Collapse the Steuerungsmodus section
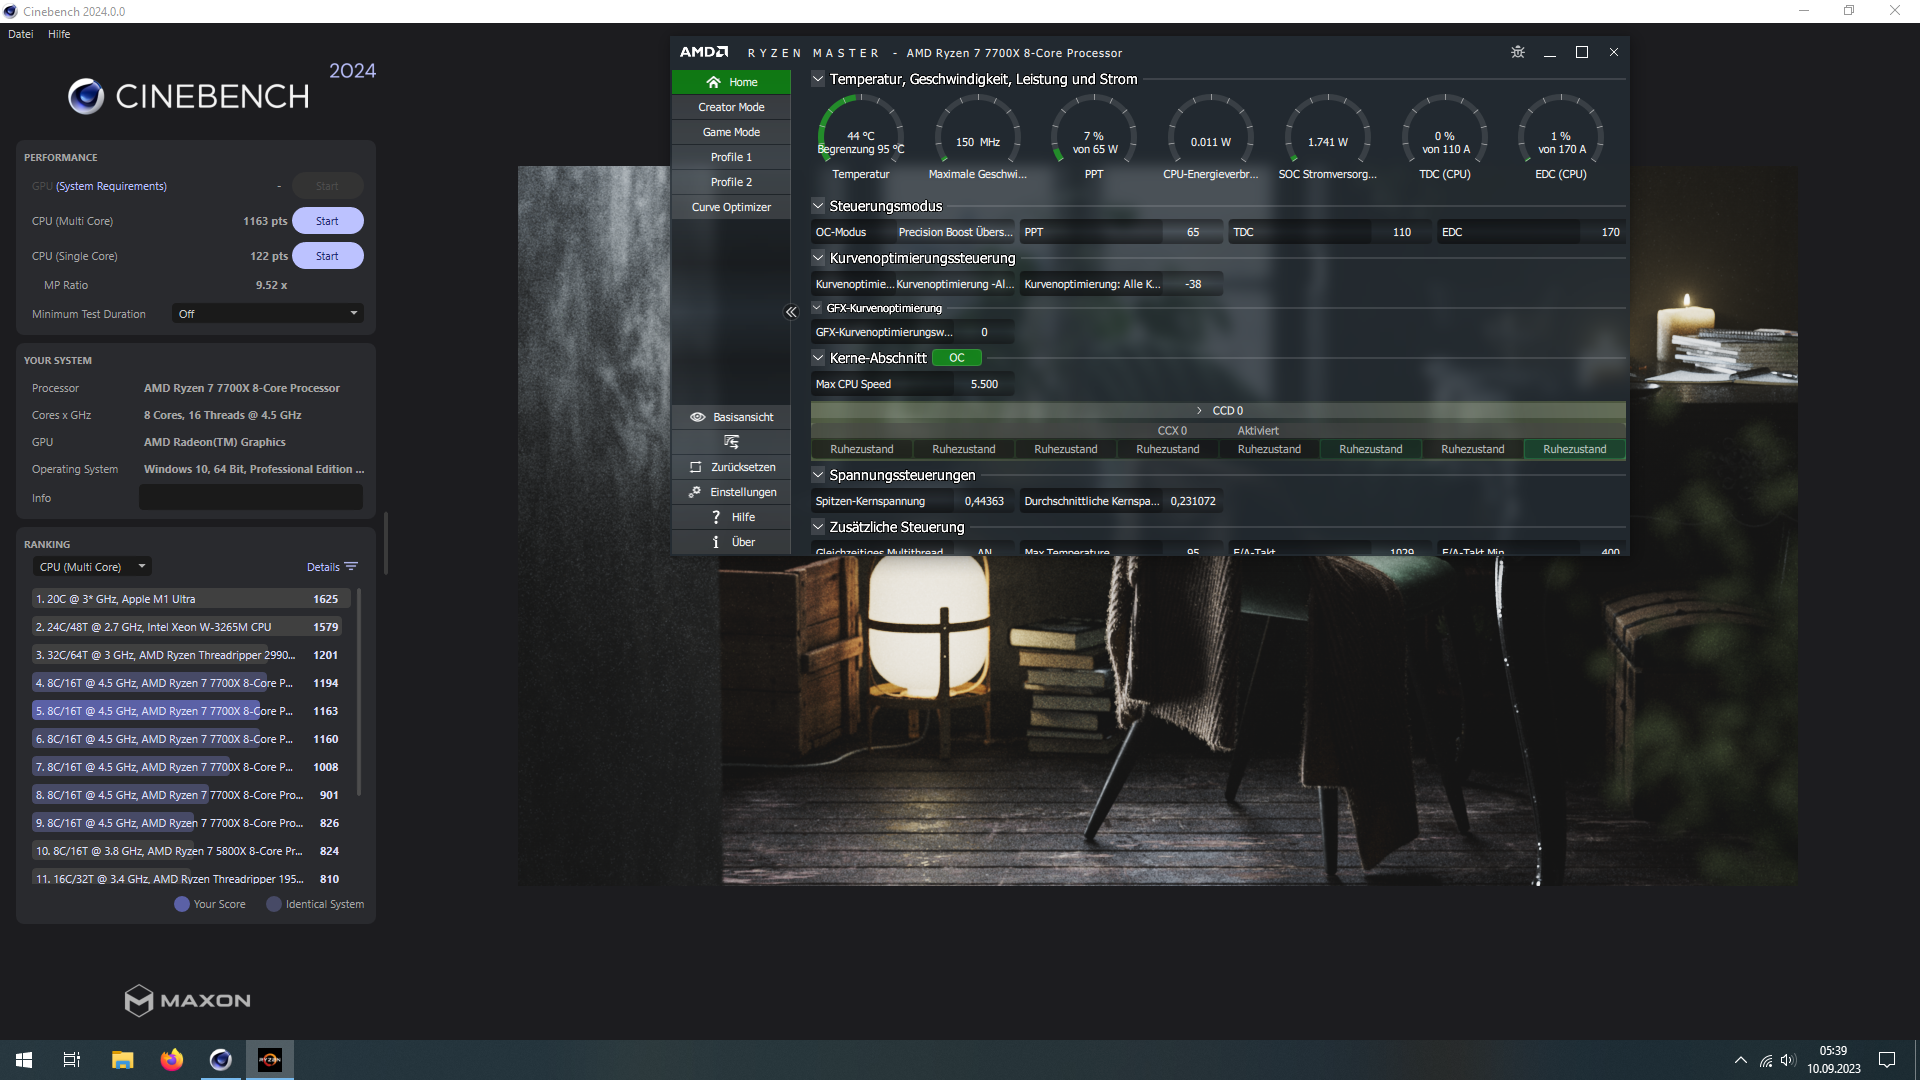This screenshot has width=1920, height=1080. point(818,206)
